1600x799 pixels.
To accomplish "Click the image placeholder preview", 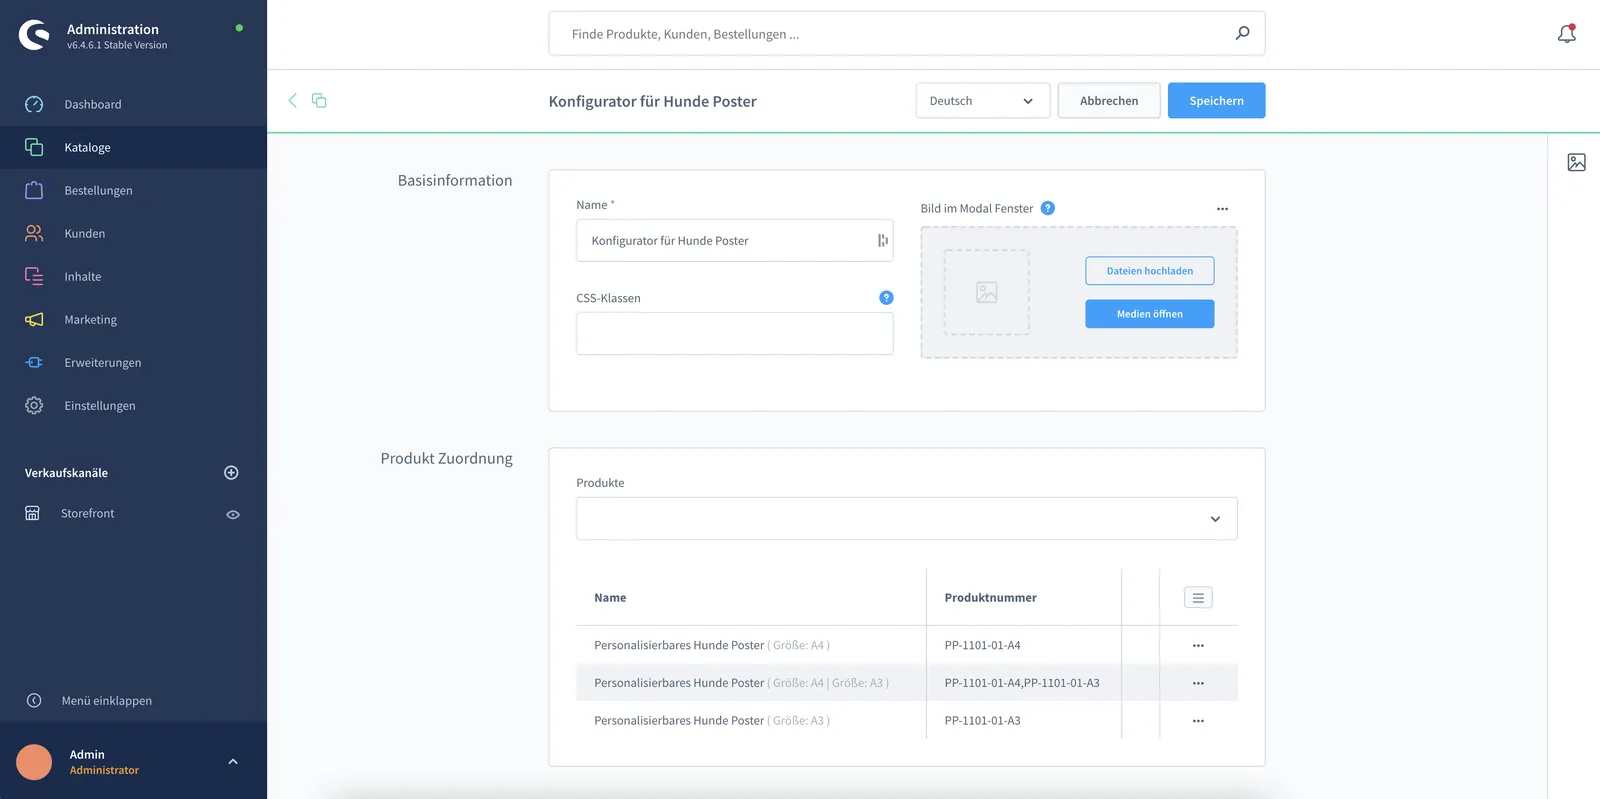I will [987, 292].
